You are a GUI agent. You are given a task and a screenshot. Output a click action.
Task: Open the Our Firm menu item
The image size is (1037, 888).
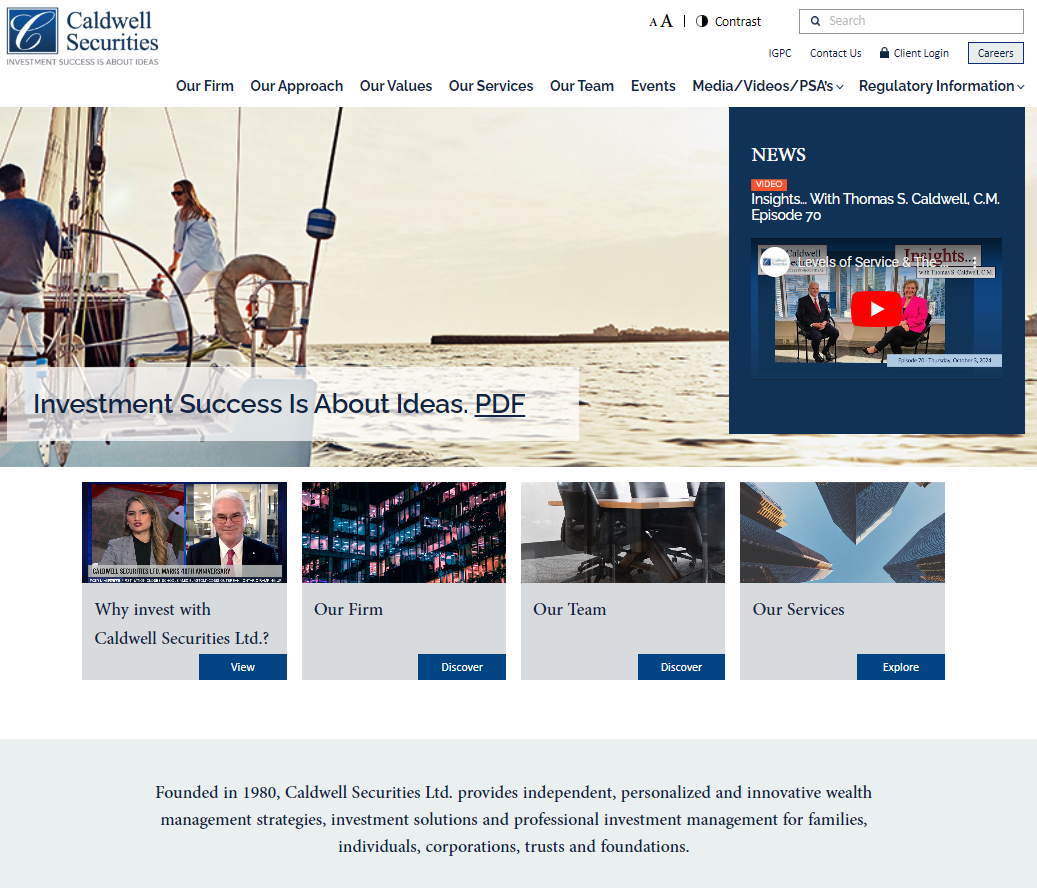tap(204, 86)
